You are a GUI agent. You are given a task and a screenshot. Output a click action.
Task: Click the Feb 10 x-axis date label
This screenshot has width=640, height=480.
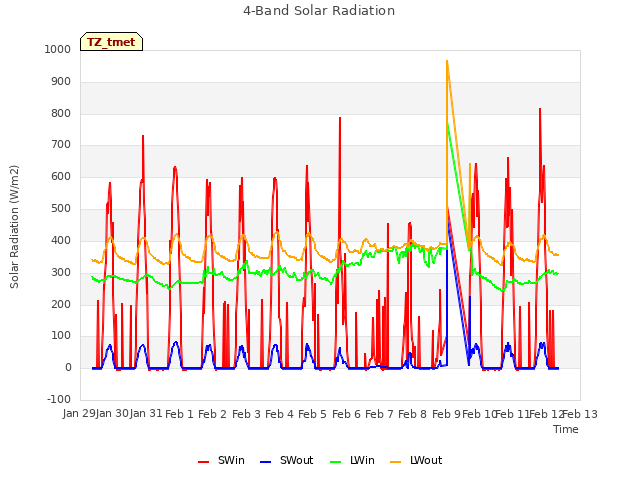tap(479, 414)
